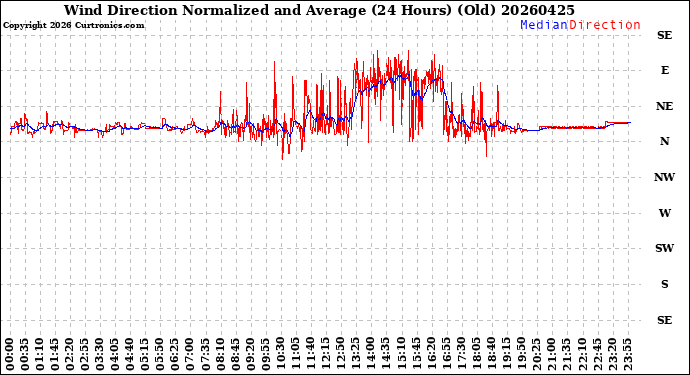Click the '06:25' time label
The width and height of the screenshot is (690, 375).
point(175,354)
